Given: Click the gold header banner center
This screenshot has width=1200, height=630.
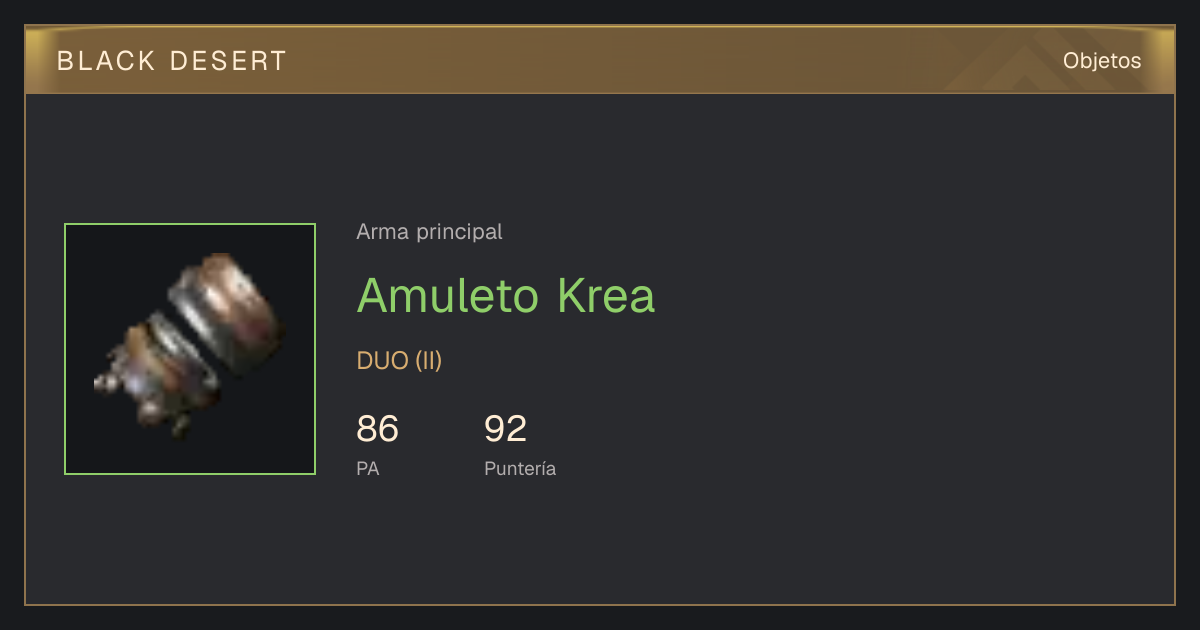Looking at the screenshot, I should [x=600, y=60].
